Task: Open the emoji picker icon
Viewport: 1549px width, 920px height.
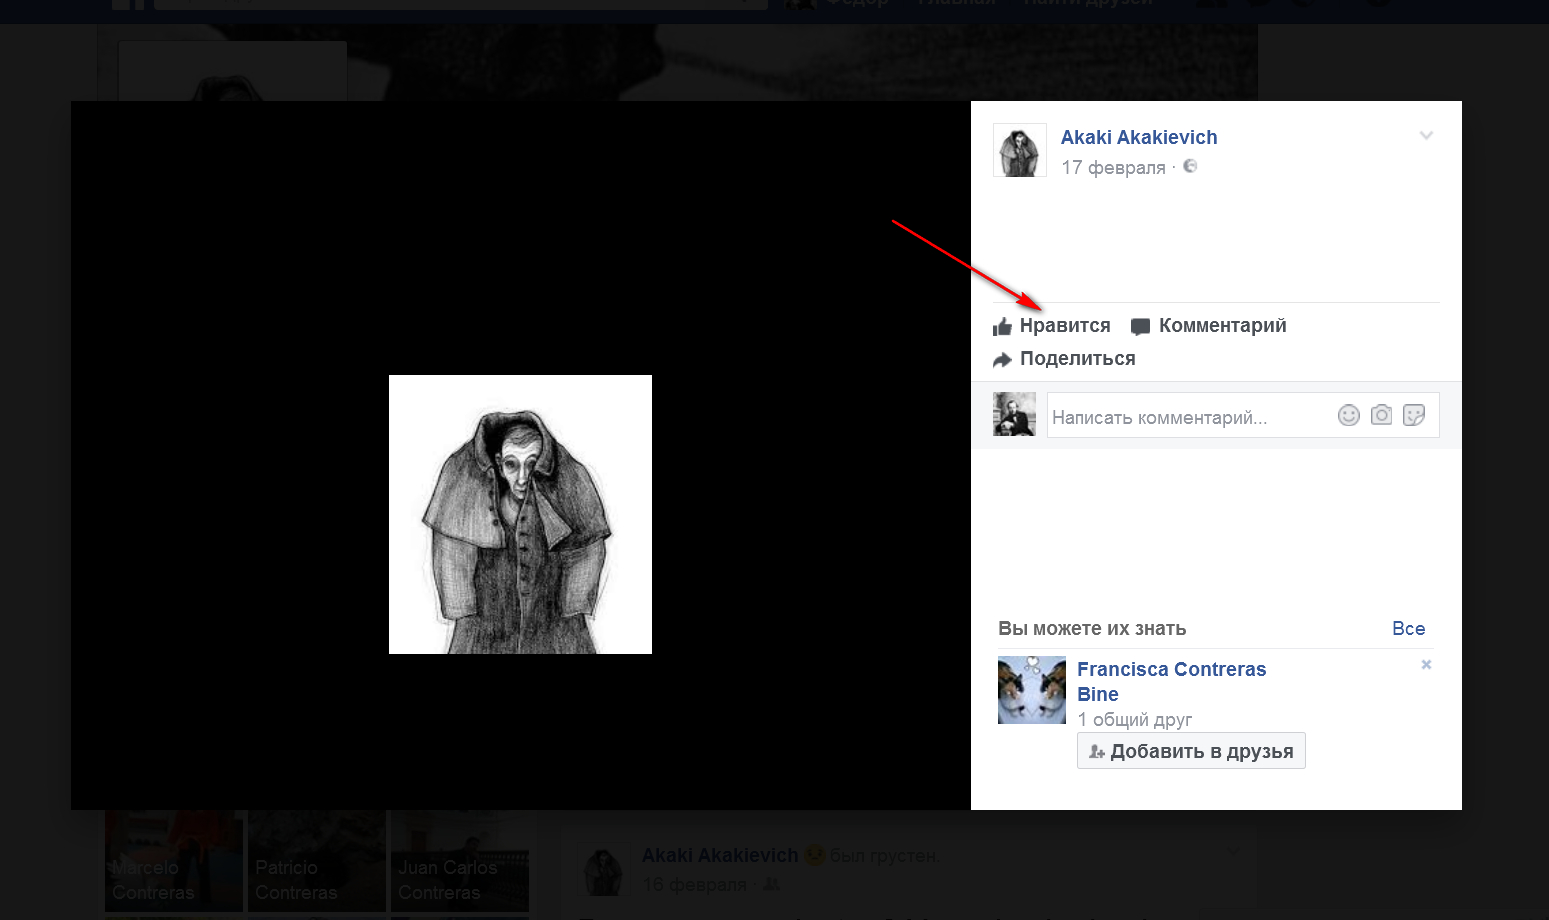Action: tap(1349, 415)
